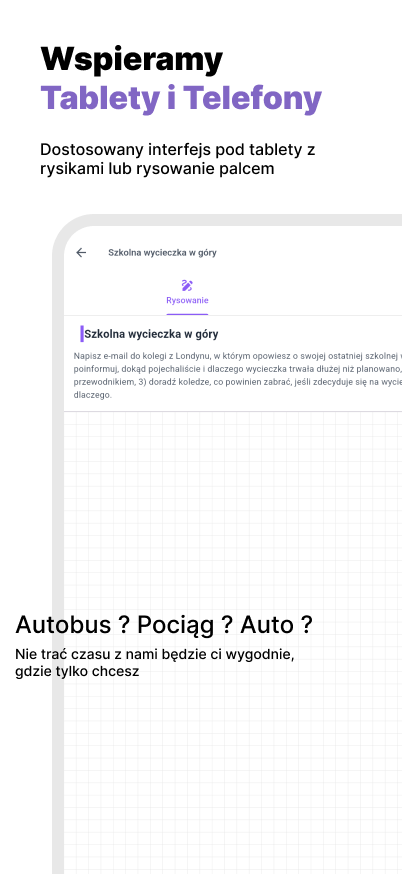
Task: Go back using the left arrow icon
Action: tap(81, 253)
